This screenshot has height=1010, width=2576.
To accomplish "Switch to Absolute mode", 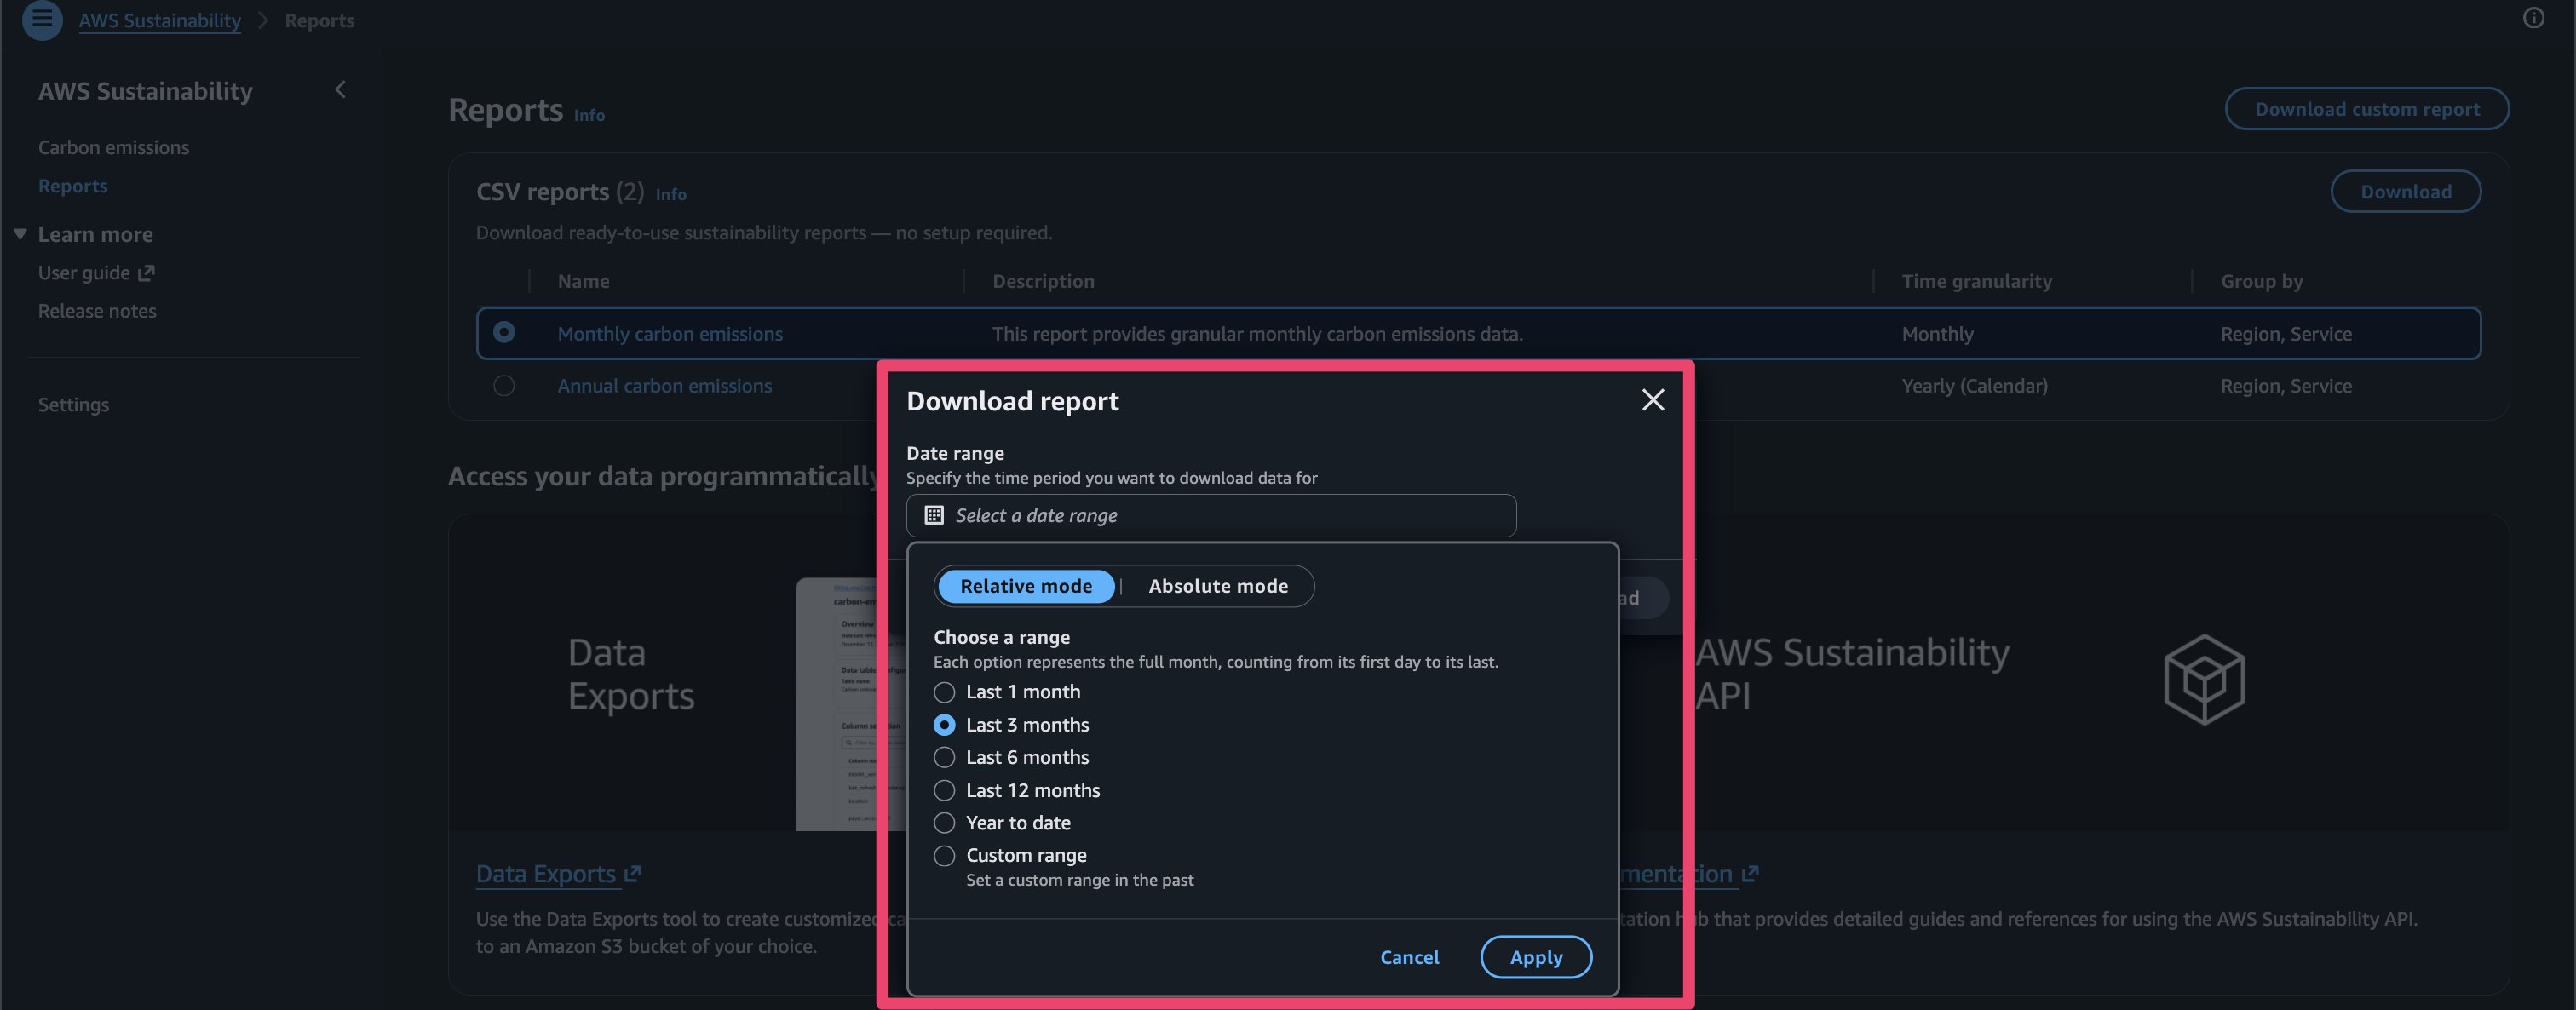I will coord(1217,586).
